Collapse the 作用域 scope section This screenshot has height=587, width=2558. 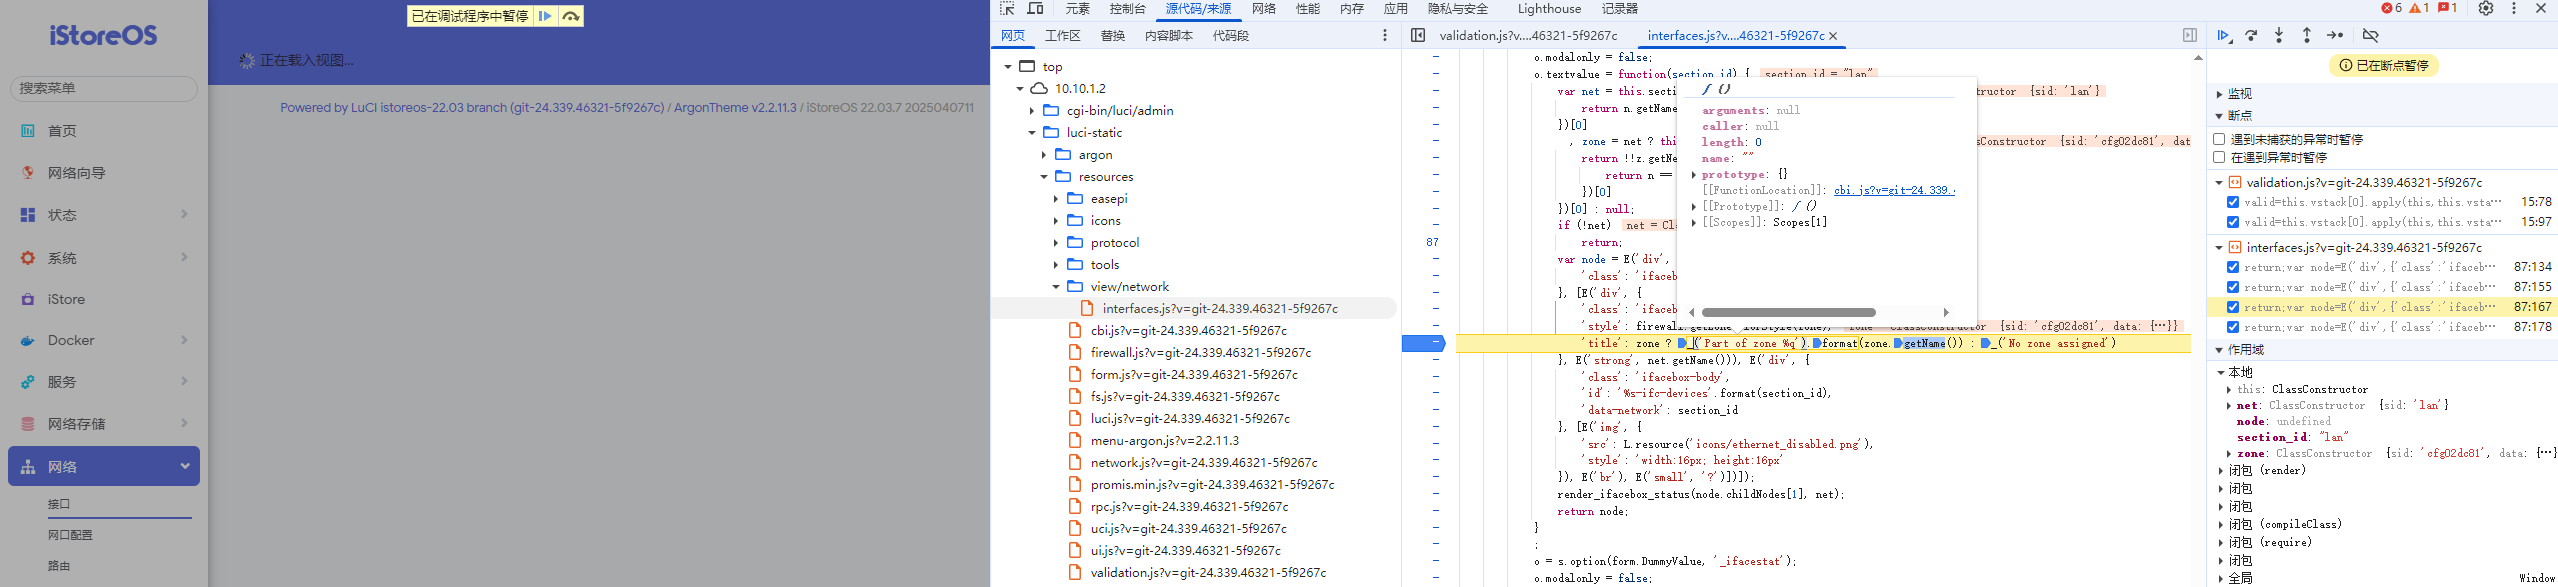pyautogui.click(x=2245, y=350)
